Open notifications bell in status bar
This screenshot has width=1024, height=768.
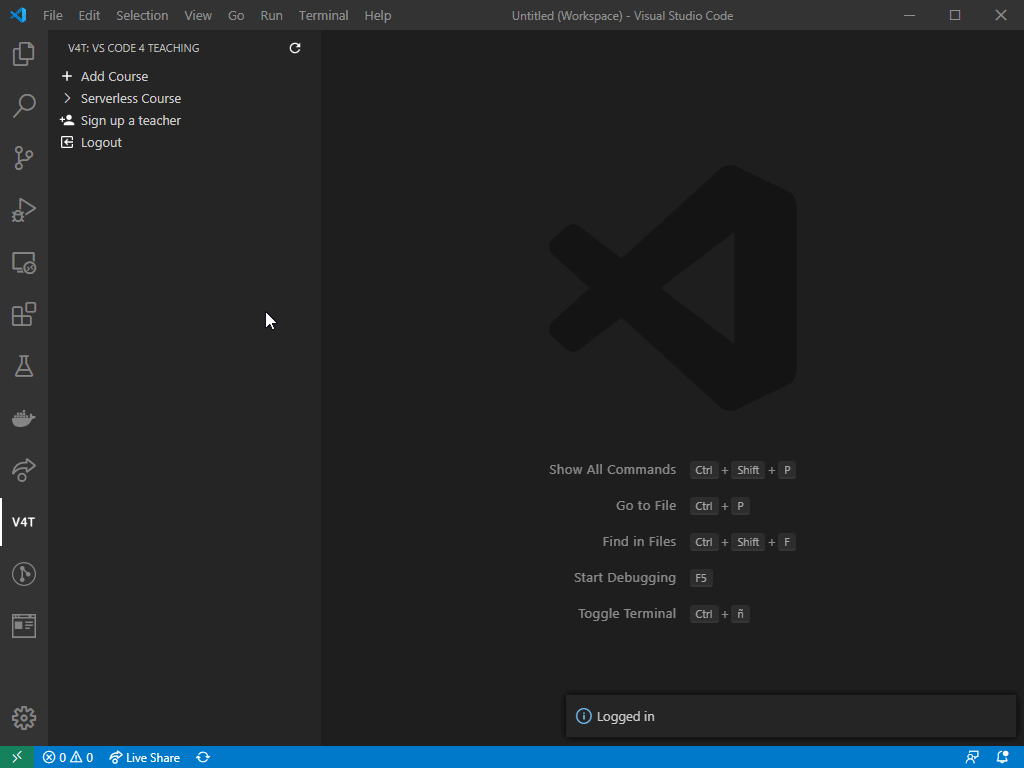pos(1002,758)
